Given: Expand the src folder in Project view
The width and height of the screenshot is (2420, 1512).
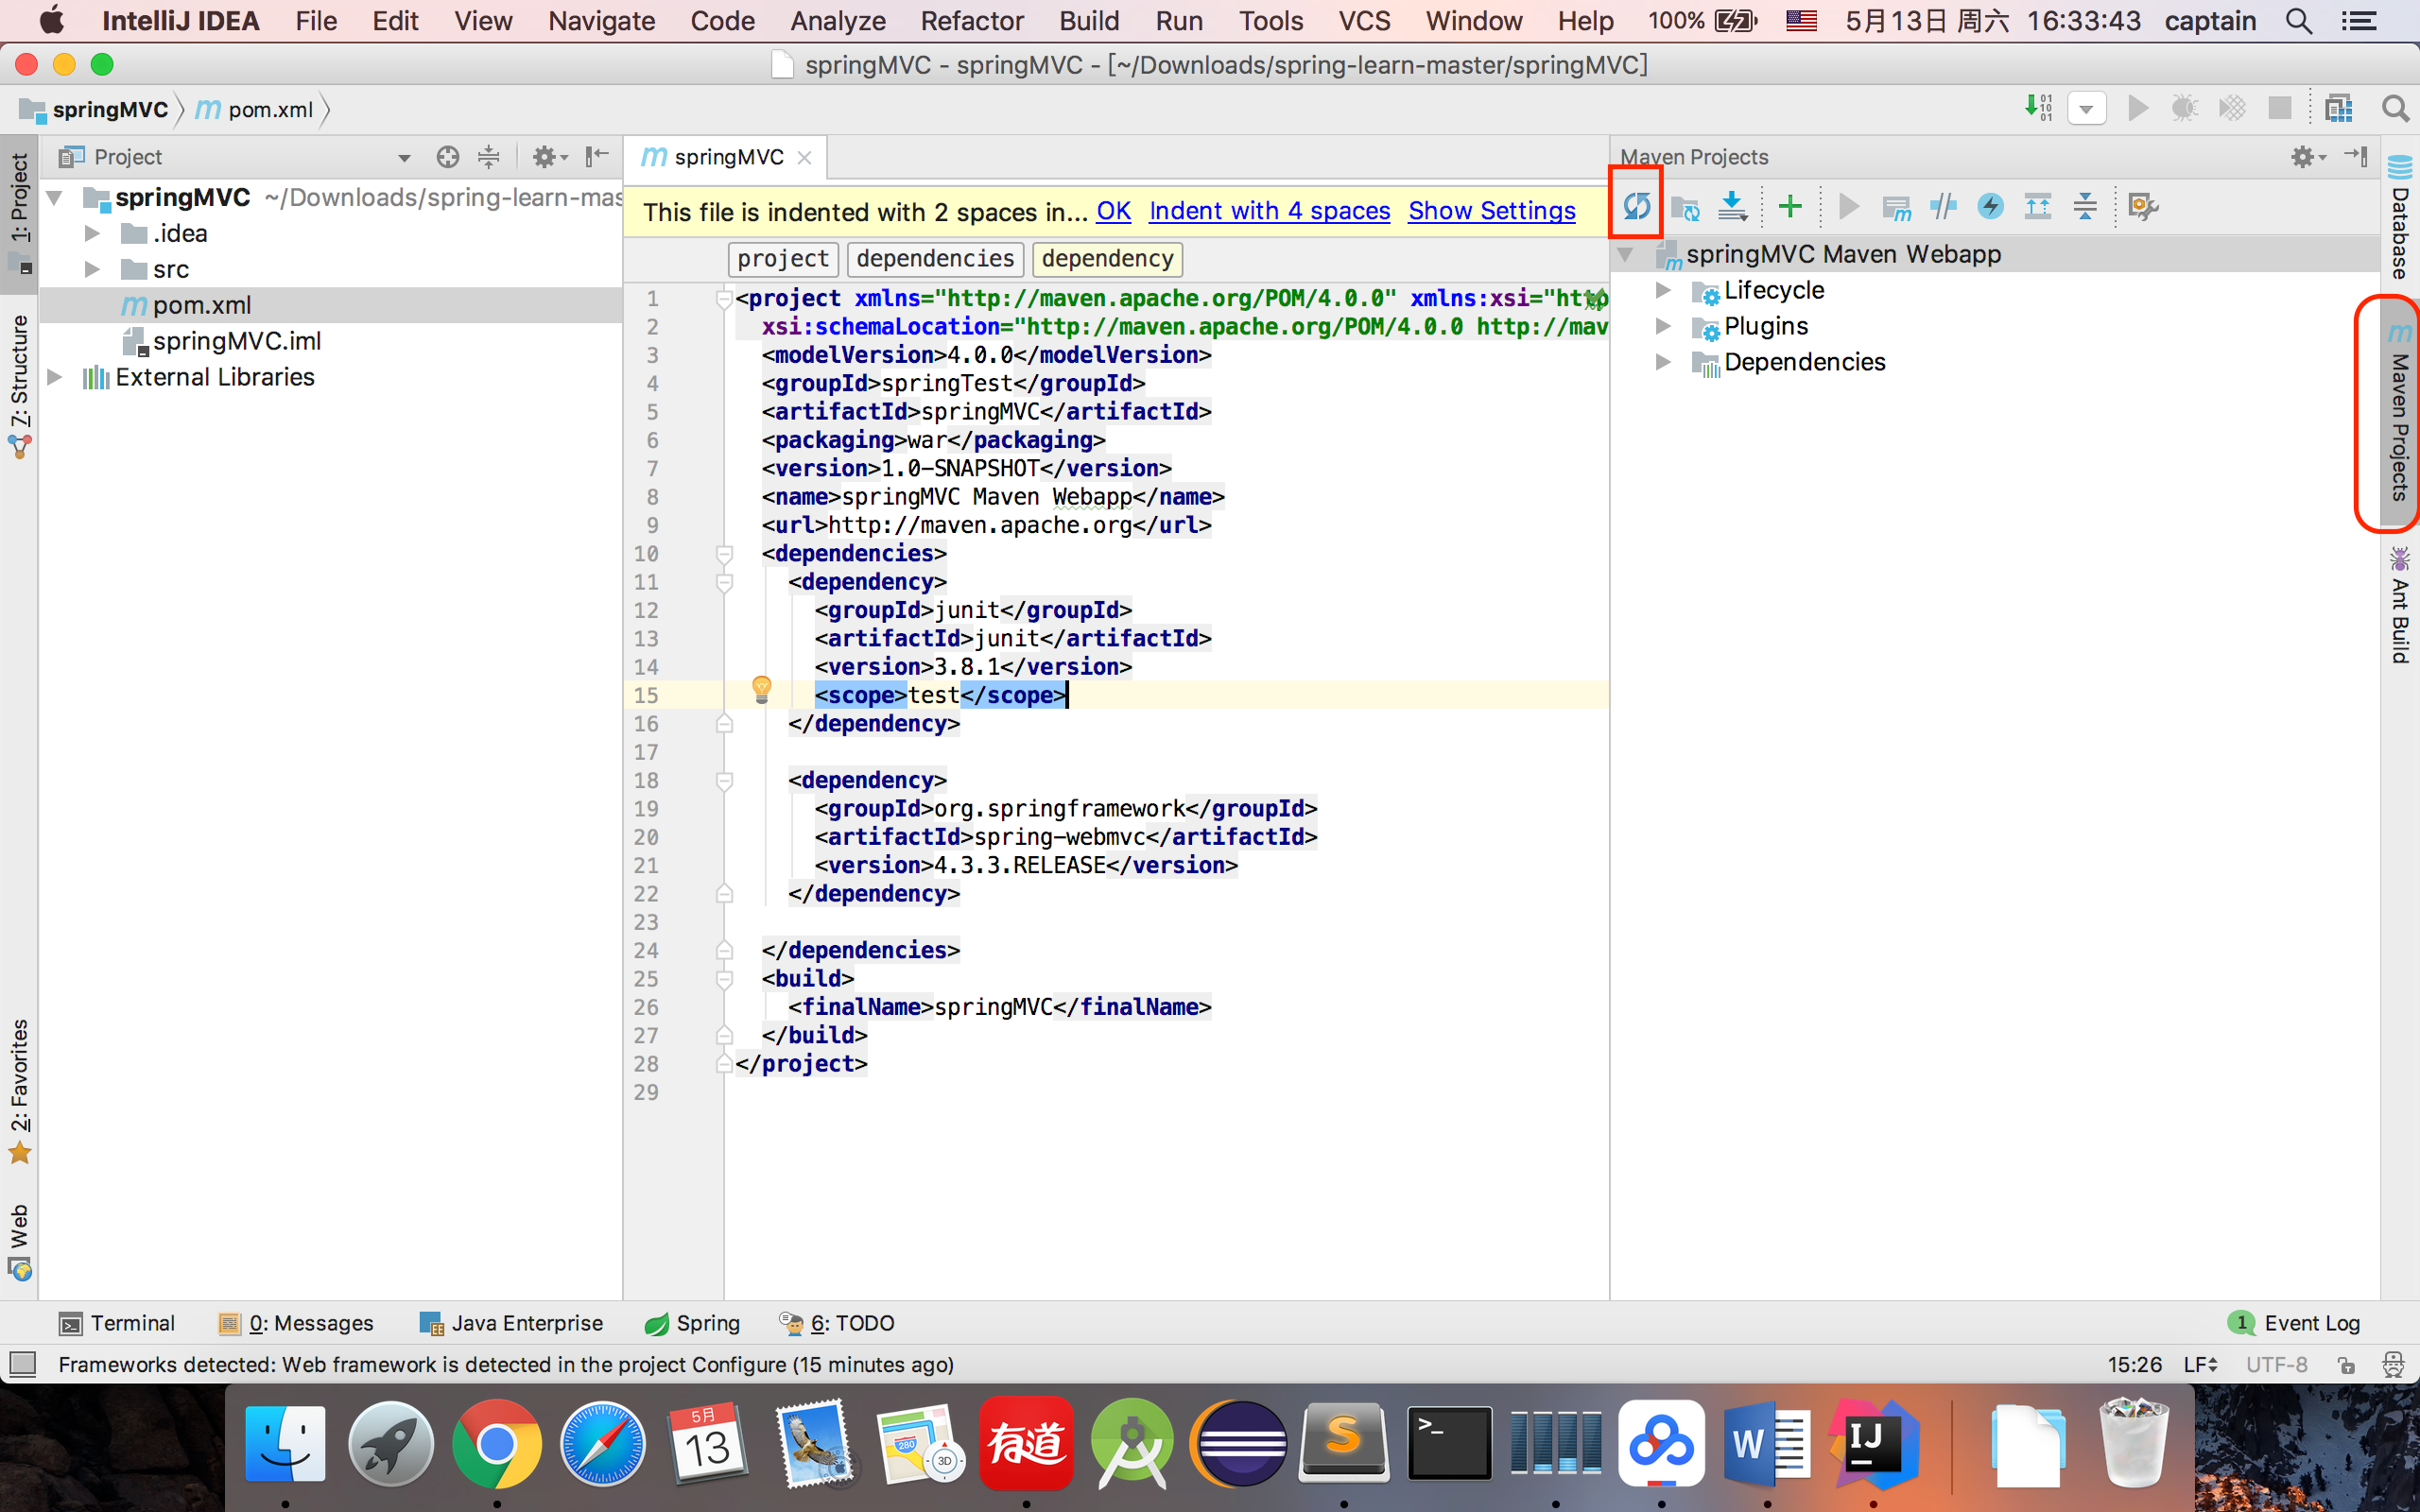Looking at the screenshot, I should pos(93,268).
